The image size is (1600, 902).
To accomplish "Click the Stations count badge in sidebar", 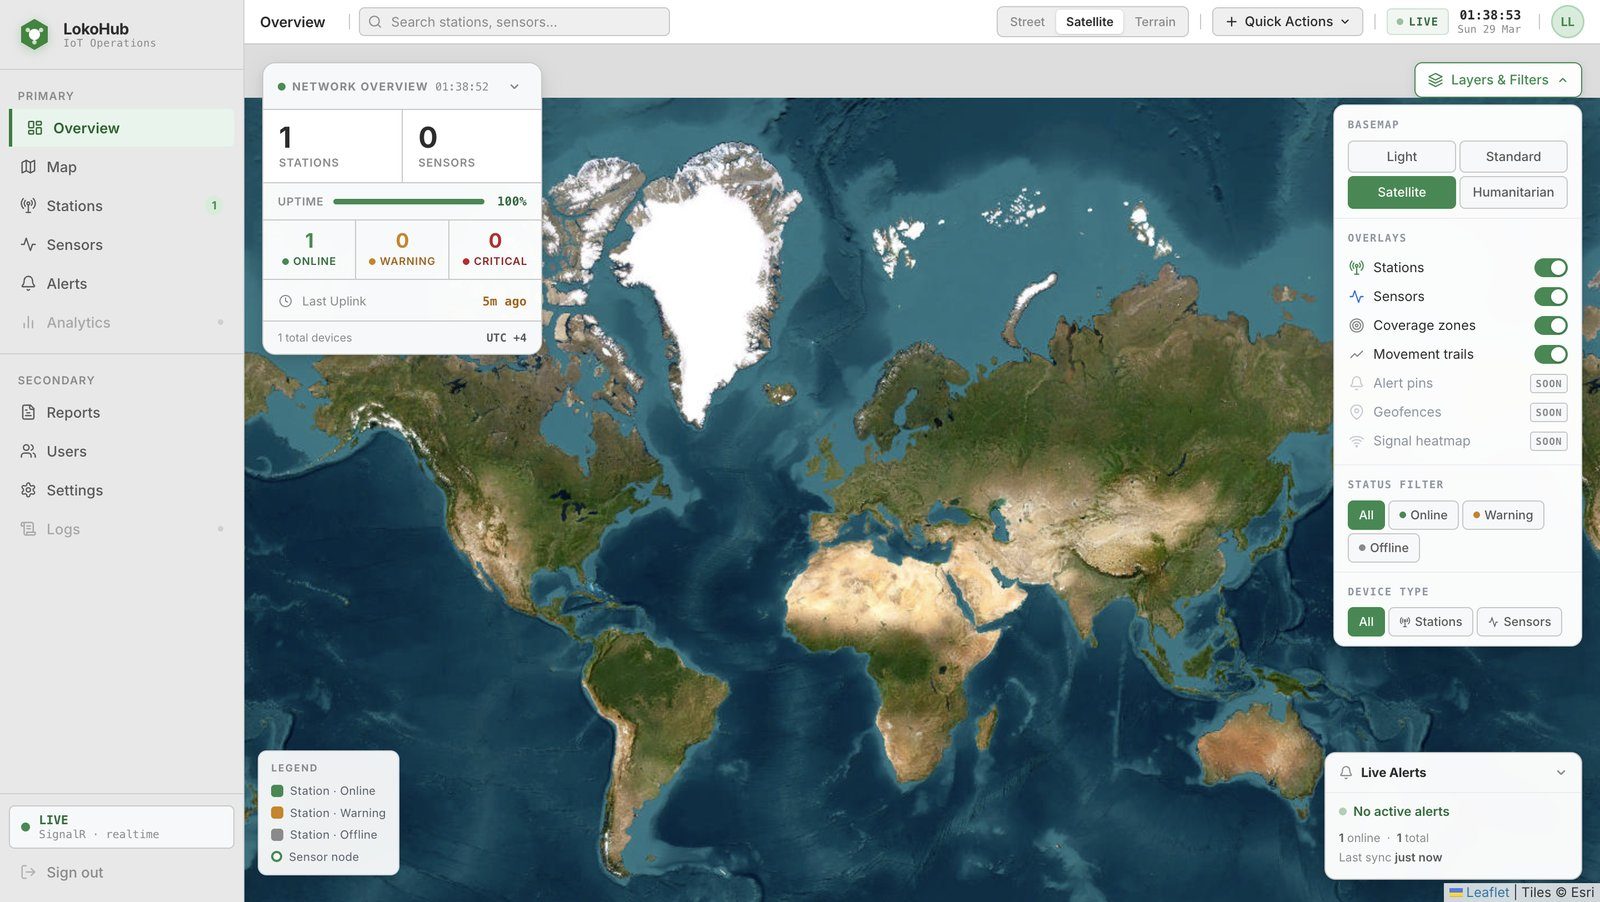I will point(214,206).
